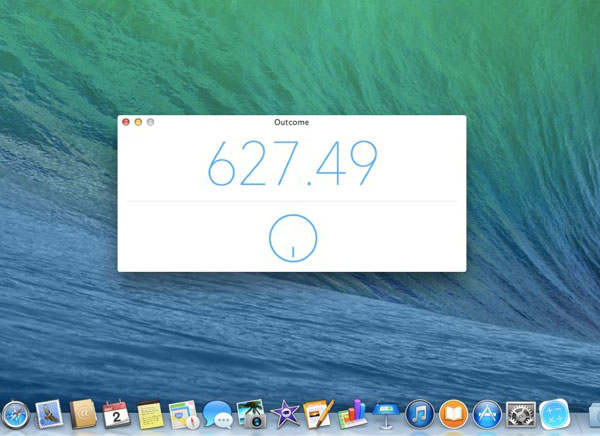Click the Outcome window title
Screen dimensions: 600x436
point(292,122)
